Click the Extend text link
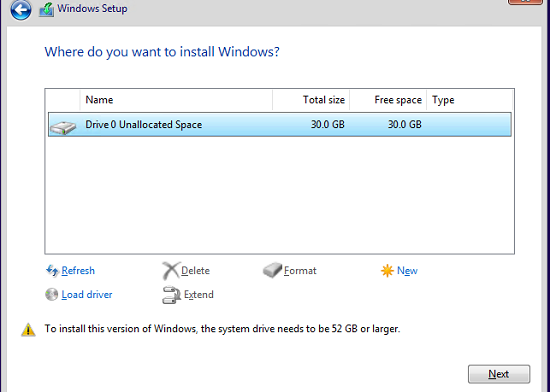The width and height of the screenshot is (550, 392). point(199,295)
